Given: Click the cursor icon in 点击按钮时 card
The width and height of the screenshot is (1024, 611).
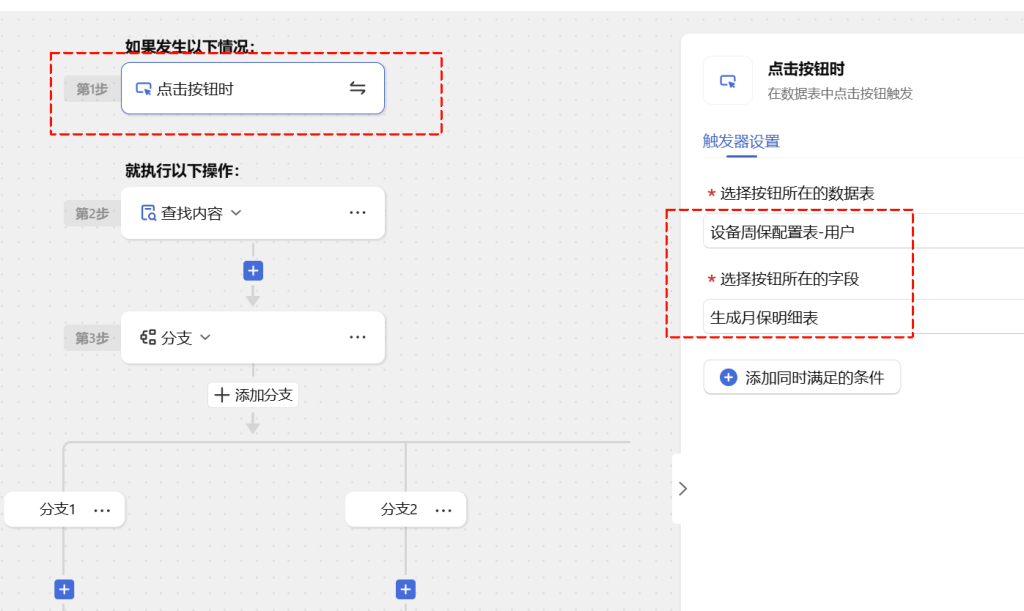Looking at the screenshot, I should click(x=143, y=89).
